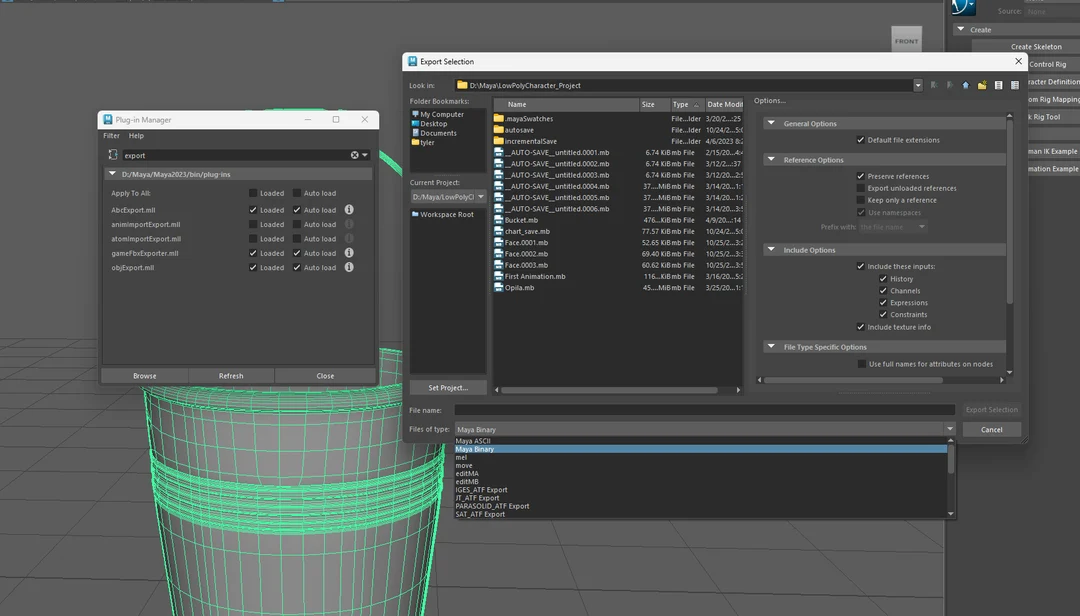This screenshot has height=616, width=1080.
Task: Clear the export search filter in Plug-in Manager
Action: pyautogui.click(x=354, y=156)
